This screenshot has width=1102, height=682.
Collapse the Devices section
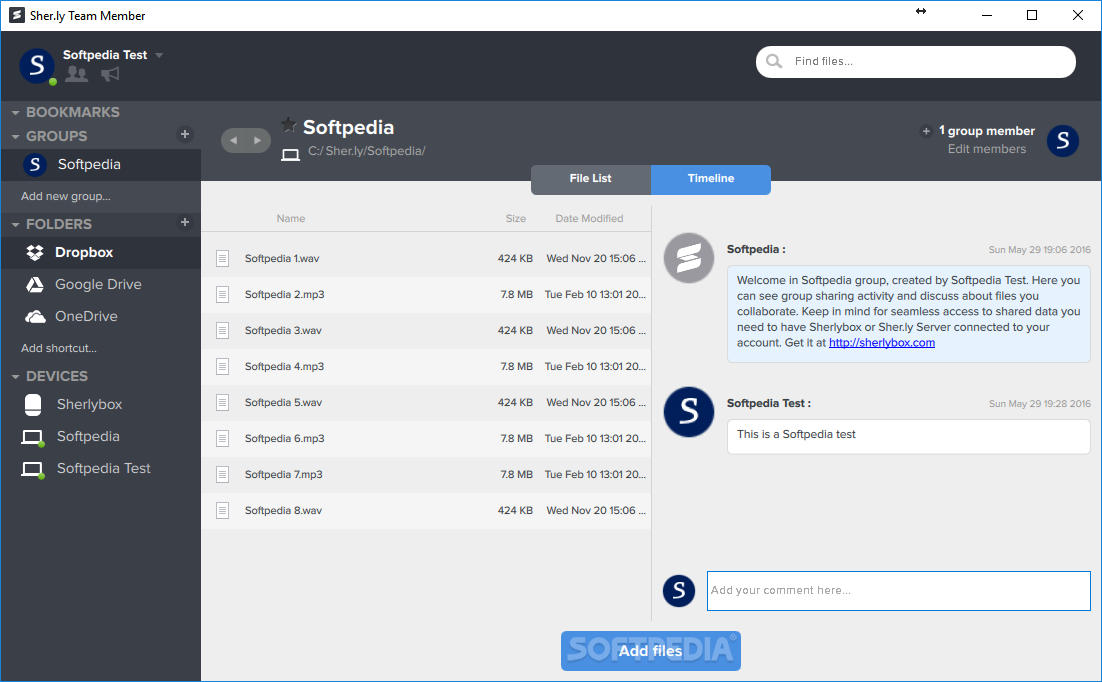click(15, 377)
